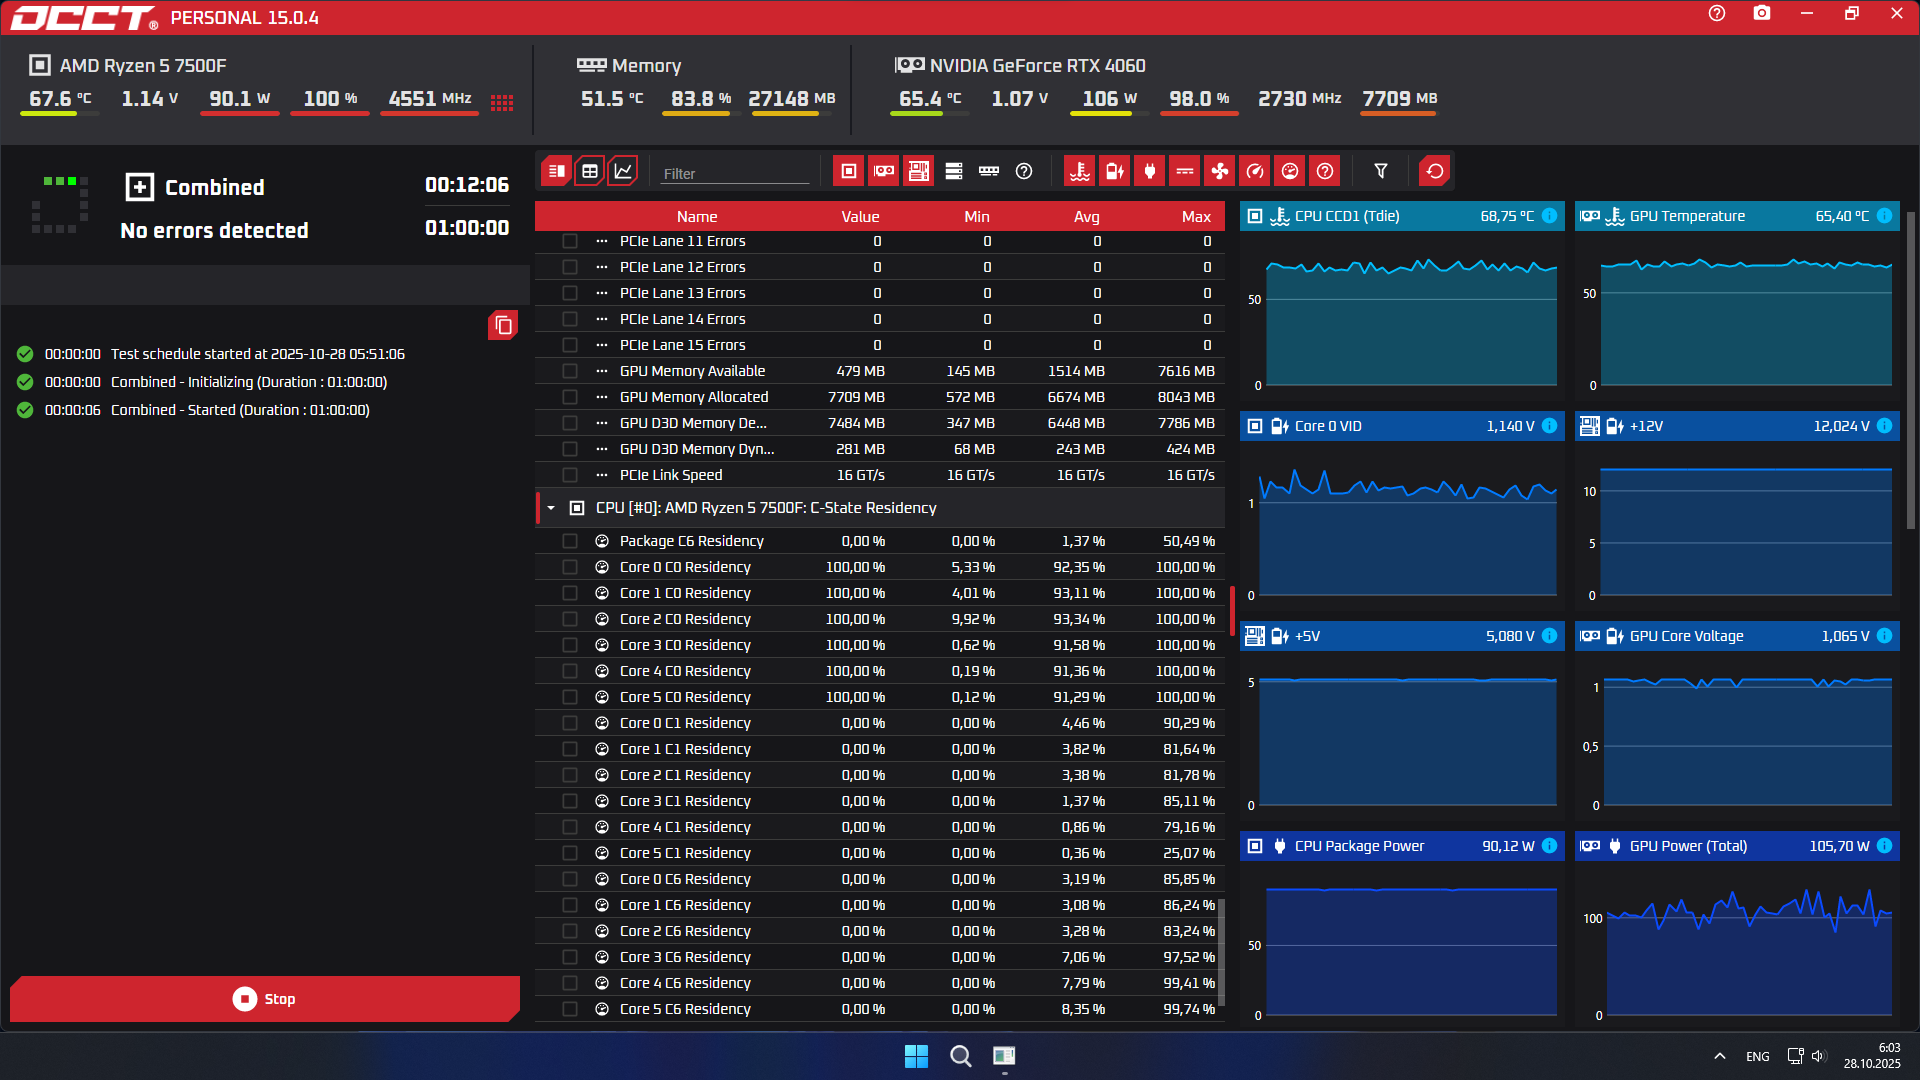Check the GPU Memory Available checkbox
1920x1080 pixels.
(x=570, y=371)
